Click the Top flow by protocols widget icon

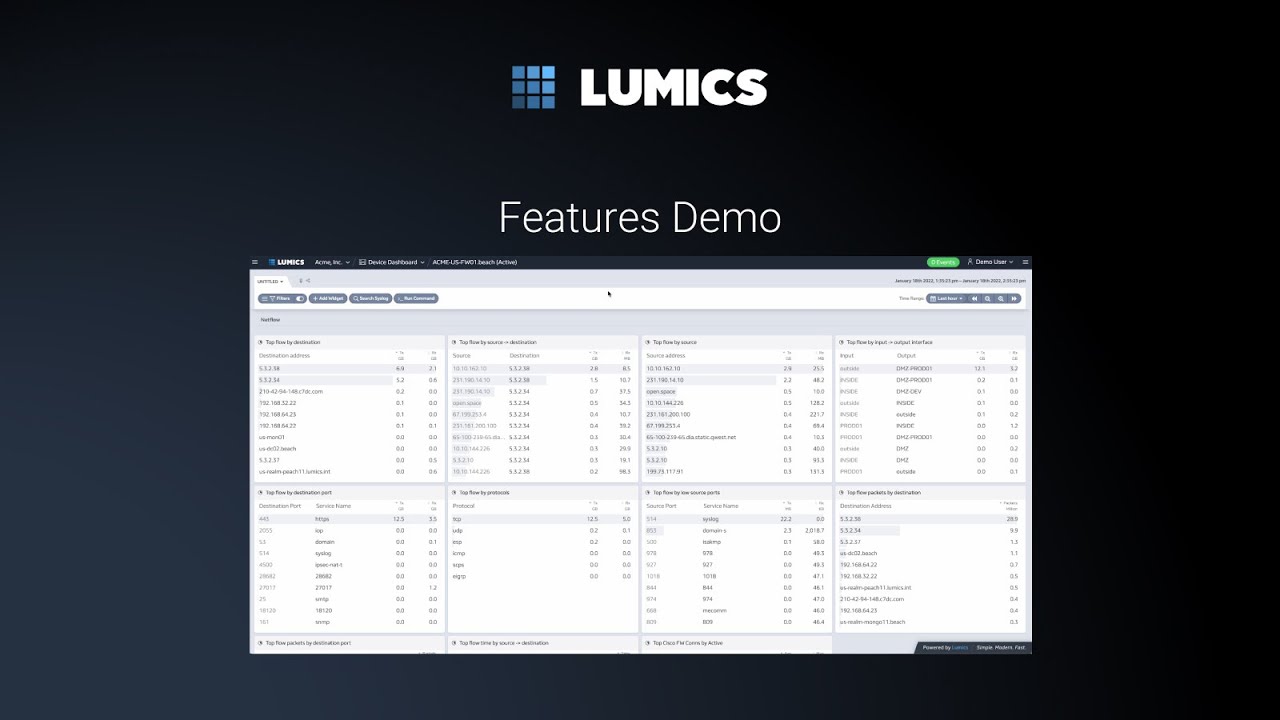click(455, 492)
